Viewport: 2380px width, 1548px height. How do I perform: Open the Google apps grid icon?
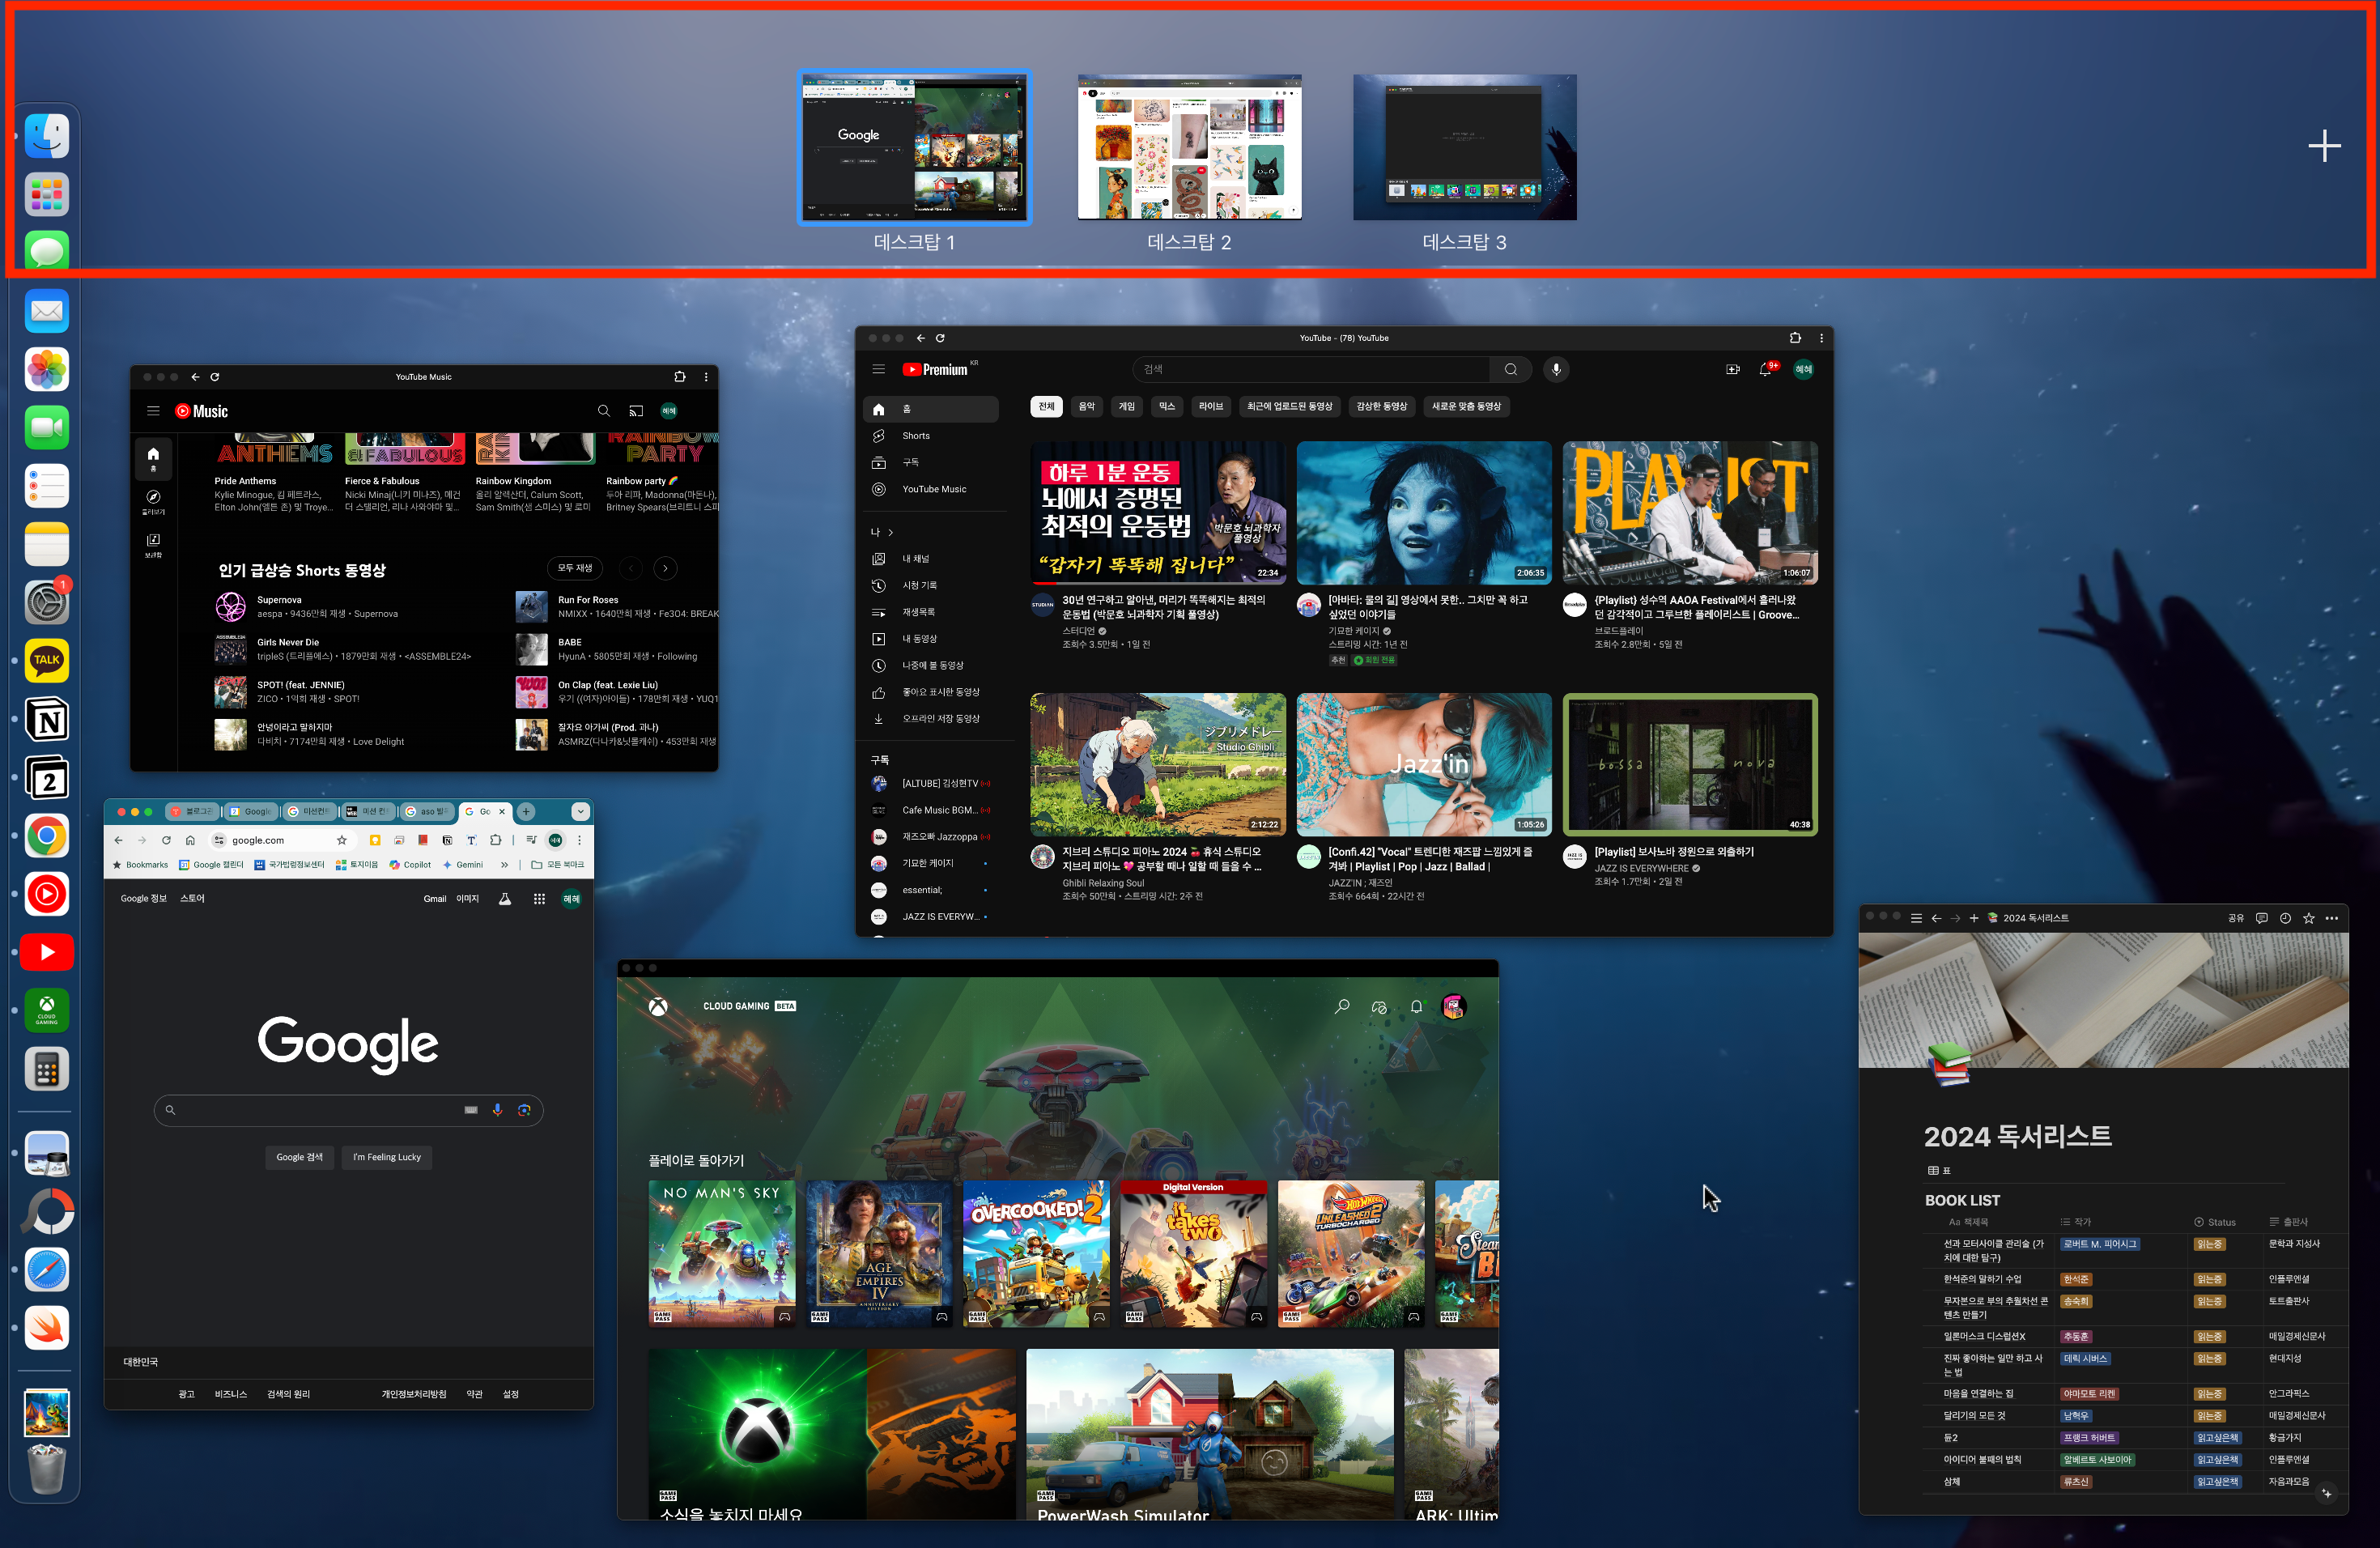tap(539, 899)
